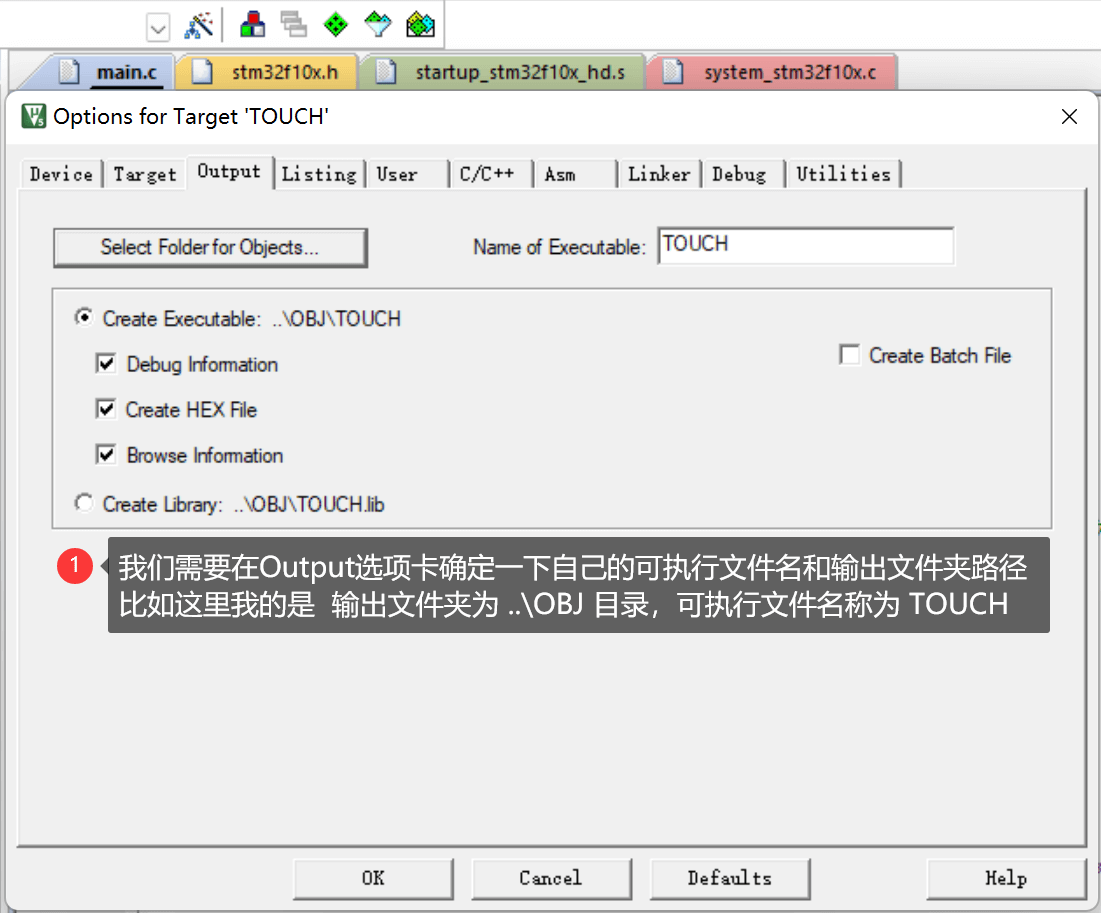
Task: Expand the target selection dropdown arrow
Action: (x=158, y=28)
